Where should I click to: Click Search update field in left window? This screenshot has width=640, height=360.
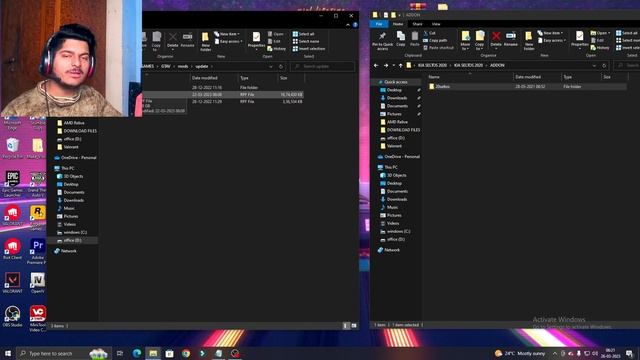(322, 66)
